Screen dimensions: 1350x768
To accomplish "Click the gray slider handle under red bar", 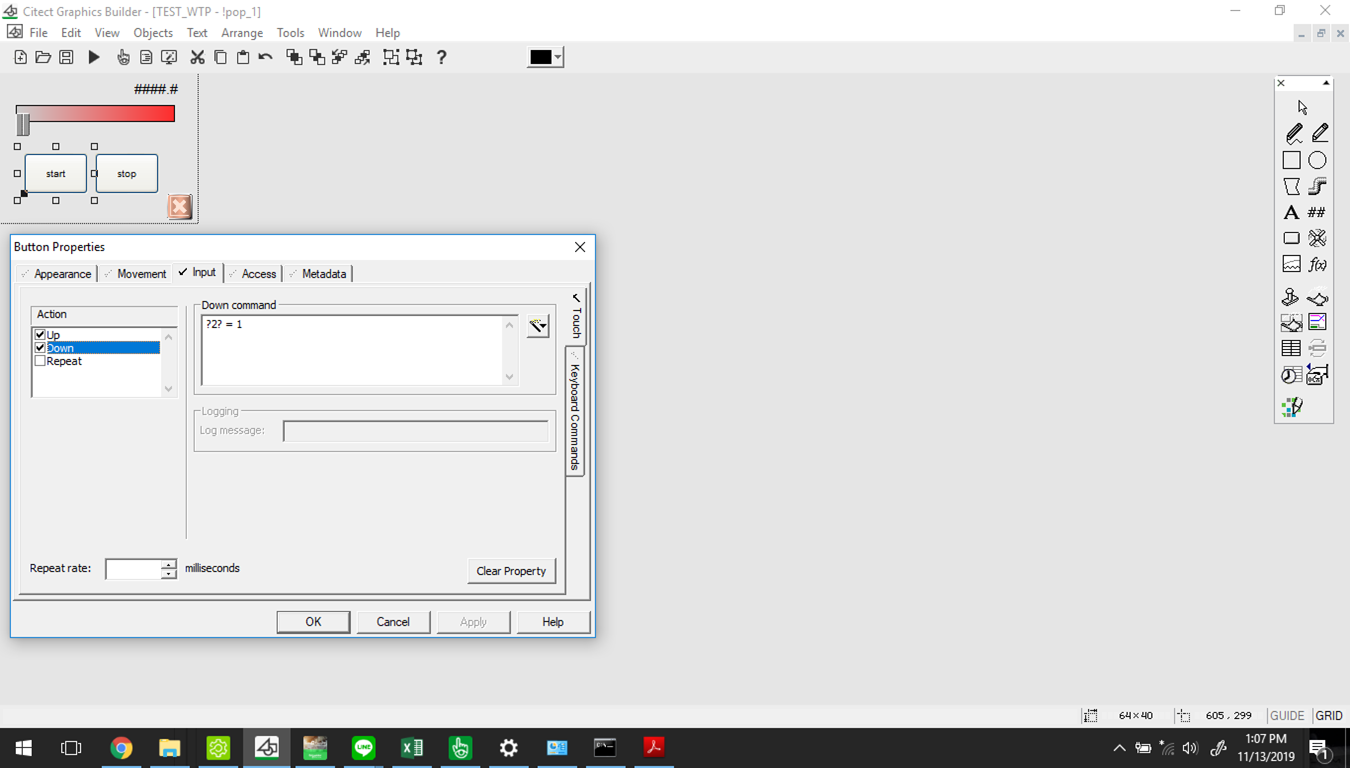I will (x=23, y=124).
